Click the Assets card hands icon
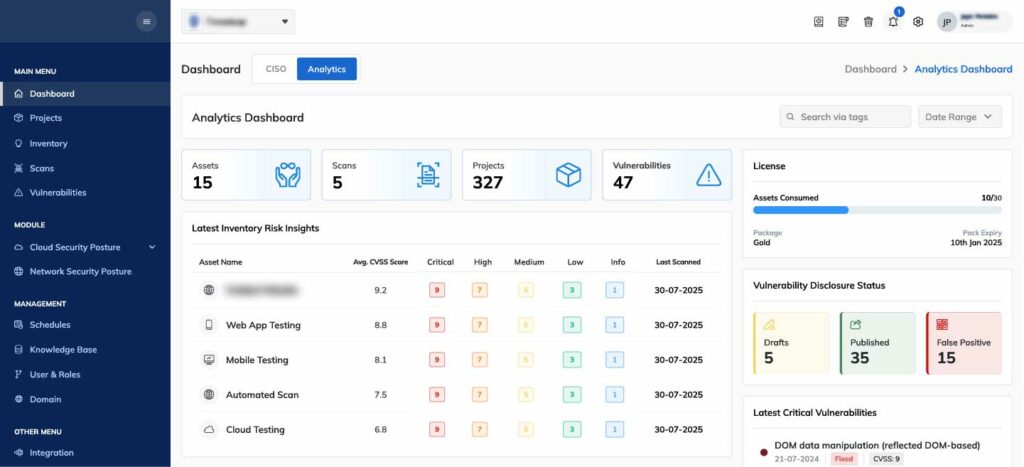 [288, 175]
